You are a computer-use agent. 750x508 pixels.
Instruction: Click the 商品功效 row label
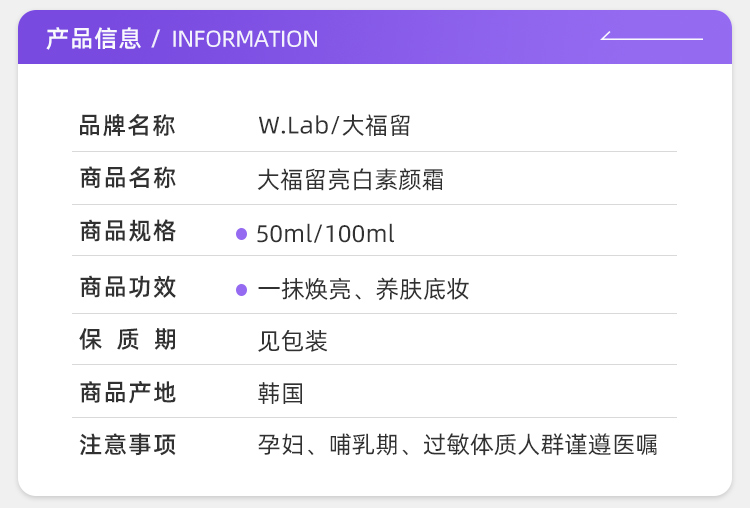point(127,287)
